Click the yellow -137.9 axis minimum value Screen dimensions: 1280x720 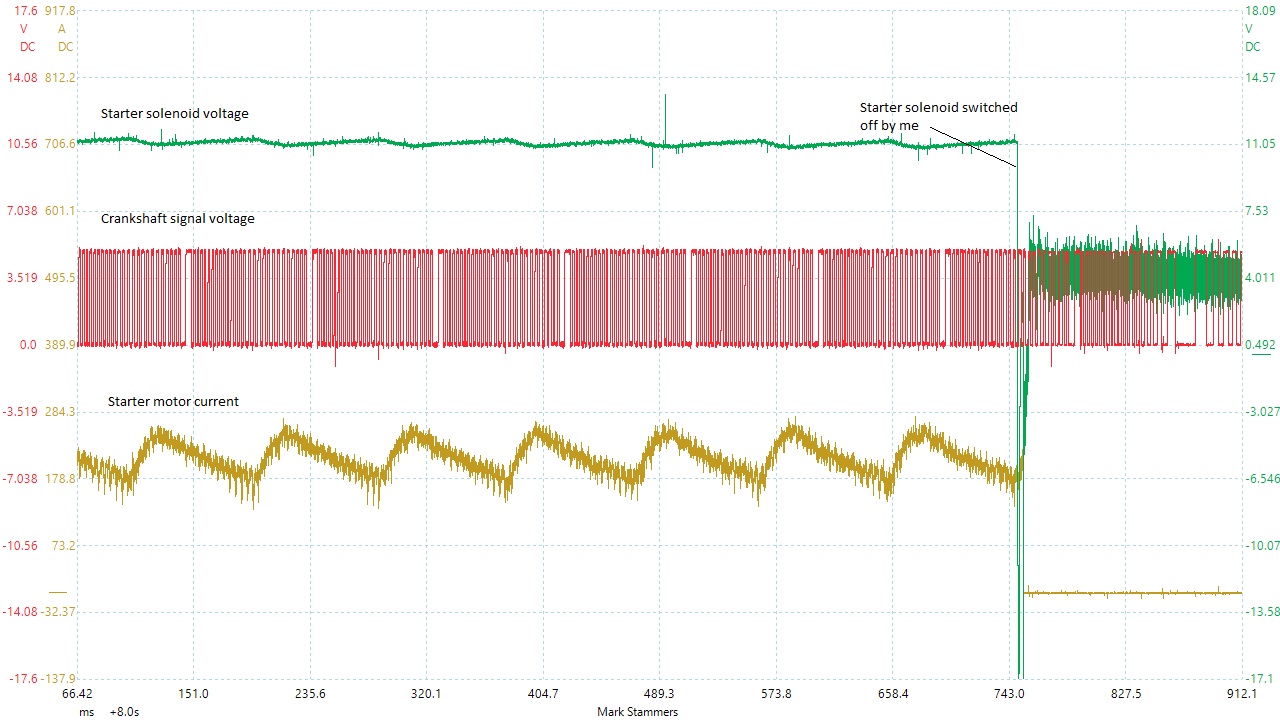point(58,679)
